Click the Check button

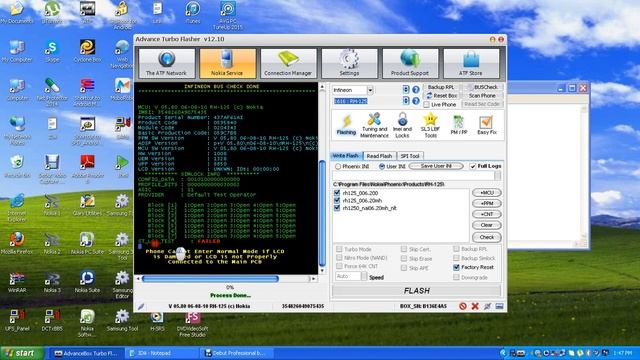(487, 237)
